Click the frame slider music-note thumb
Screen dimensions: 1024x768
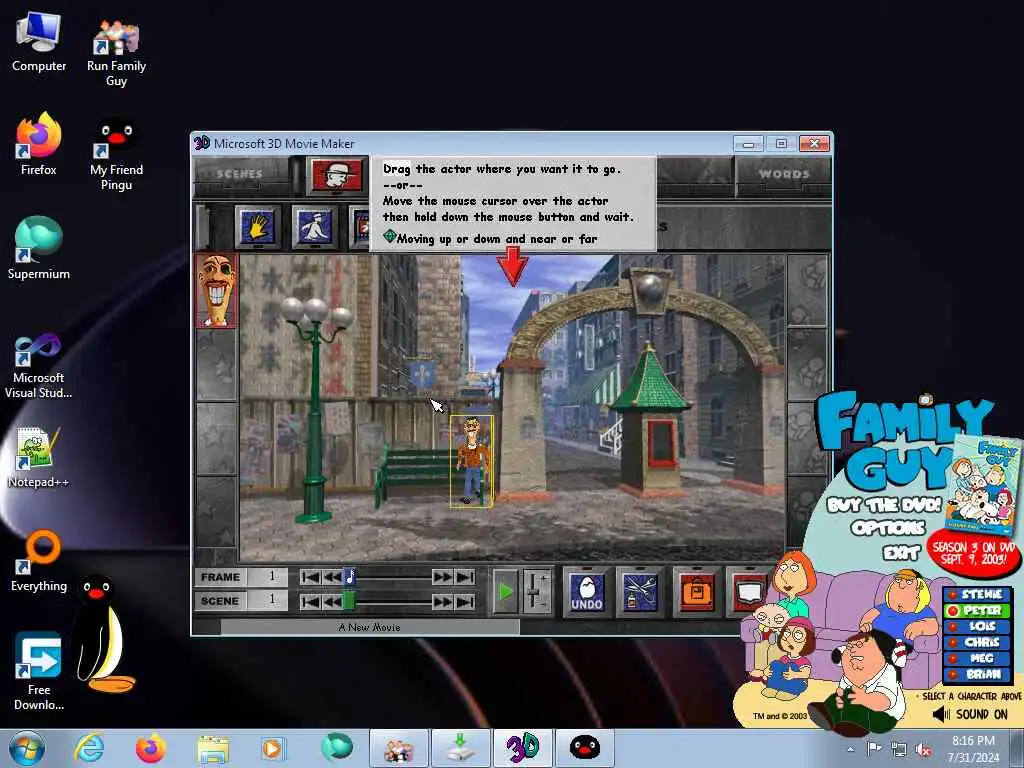(x=349, y=577)
